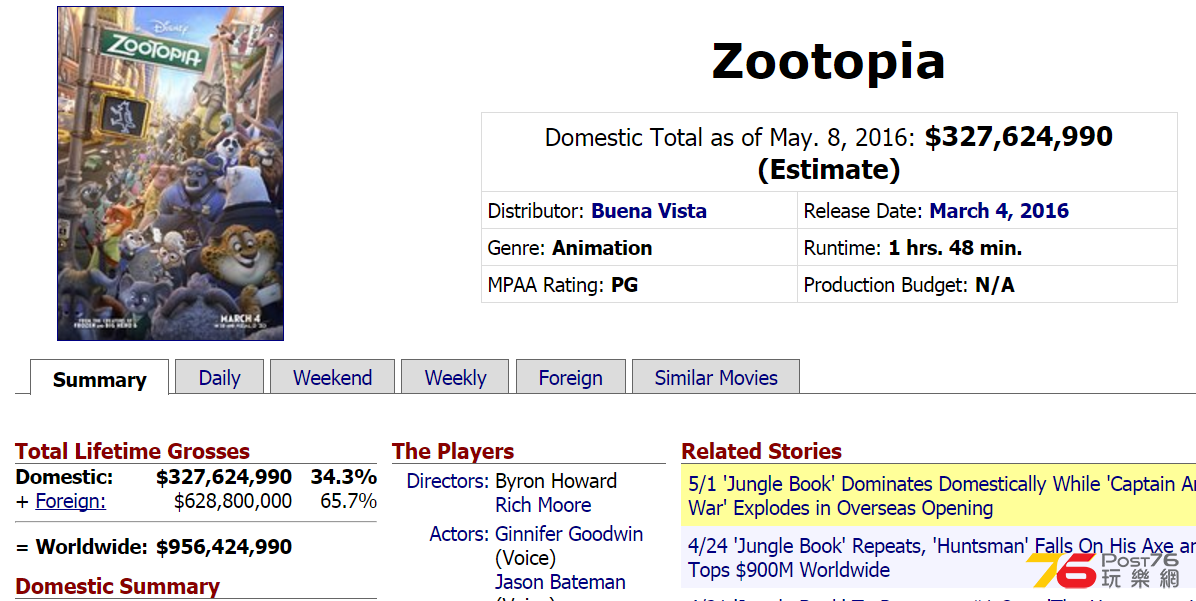The width and height of the screenshot is (1196, 601).
Task: Open the March 4, 2016 release date link
Action: pos(999,211)
